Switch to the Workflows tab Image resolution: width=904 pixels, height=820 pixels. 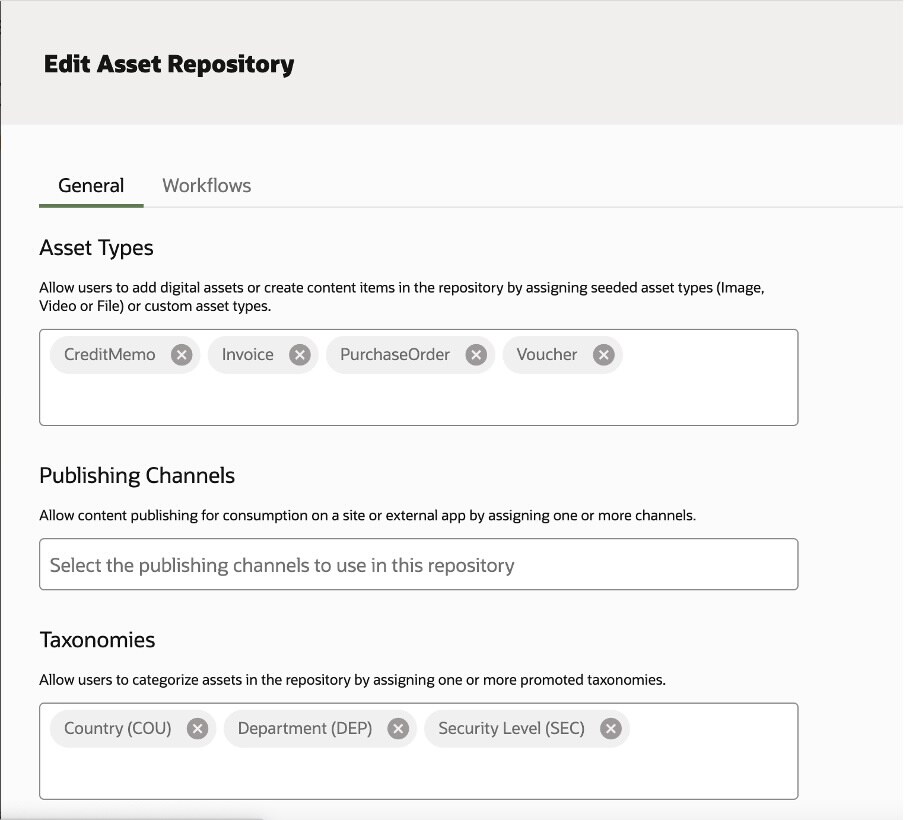pos(206,186)
